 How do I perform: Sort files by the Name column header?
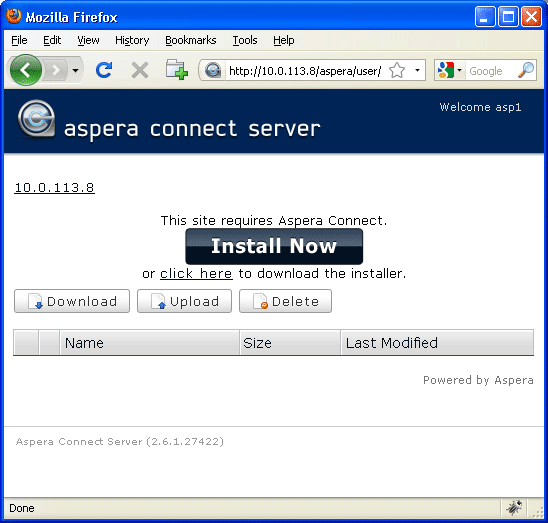coord(150,343)
